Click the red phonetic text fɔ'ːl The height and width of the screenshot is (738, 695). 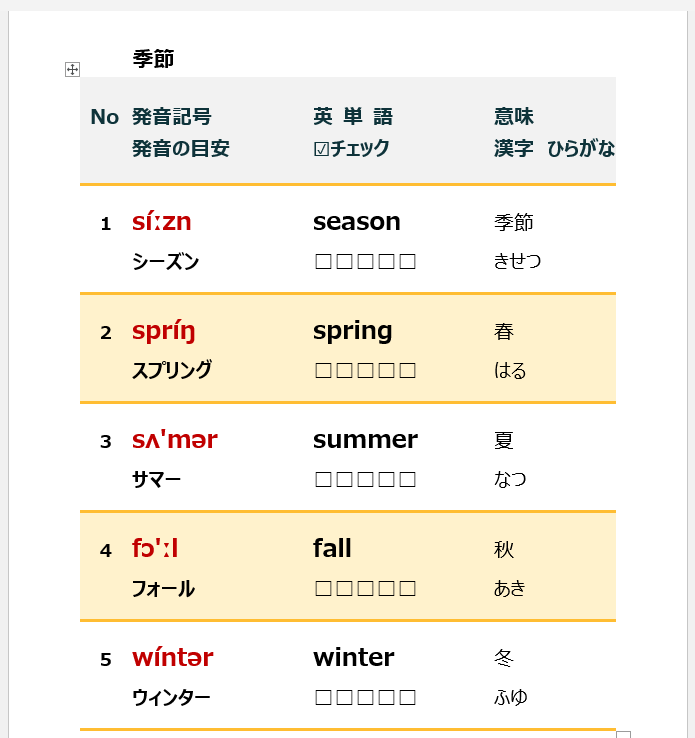tap(154, 548)
